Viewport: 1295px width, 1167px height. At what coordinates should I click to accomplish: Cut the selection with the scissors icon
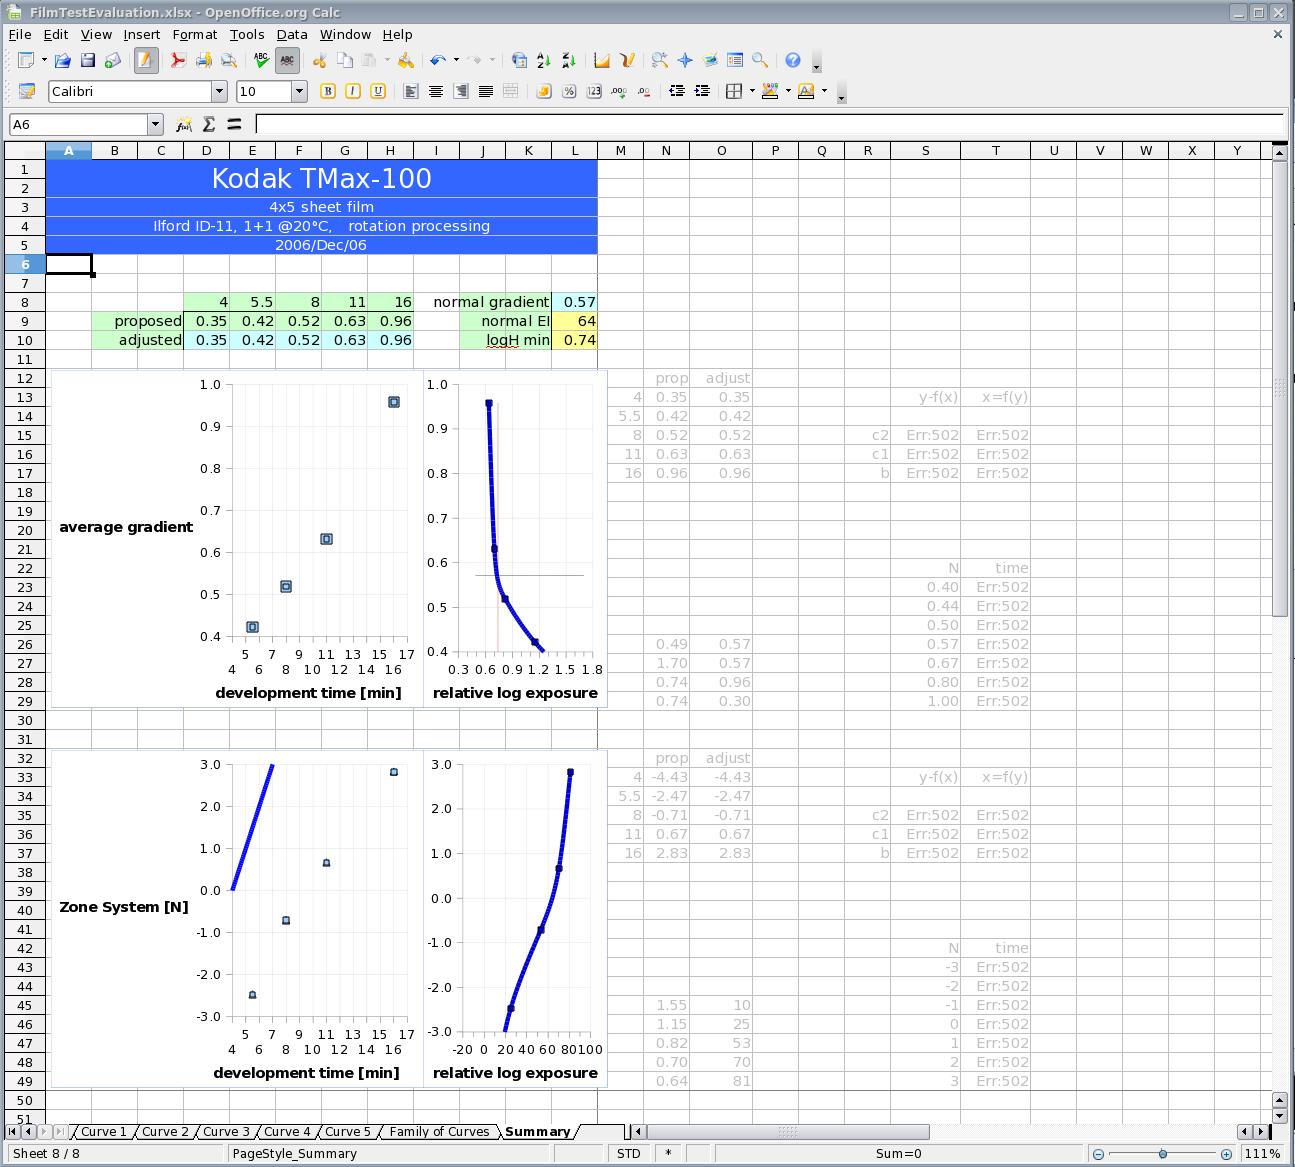point(320,61)
